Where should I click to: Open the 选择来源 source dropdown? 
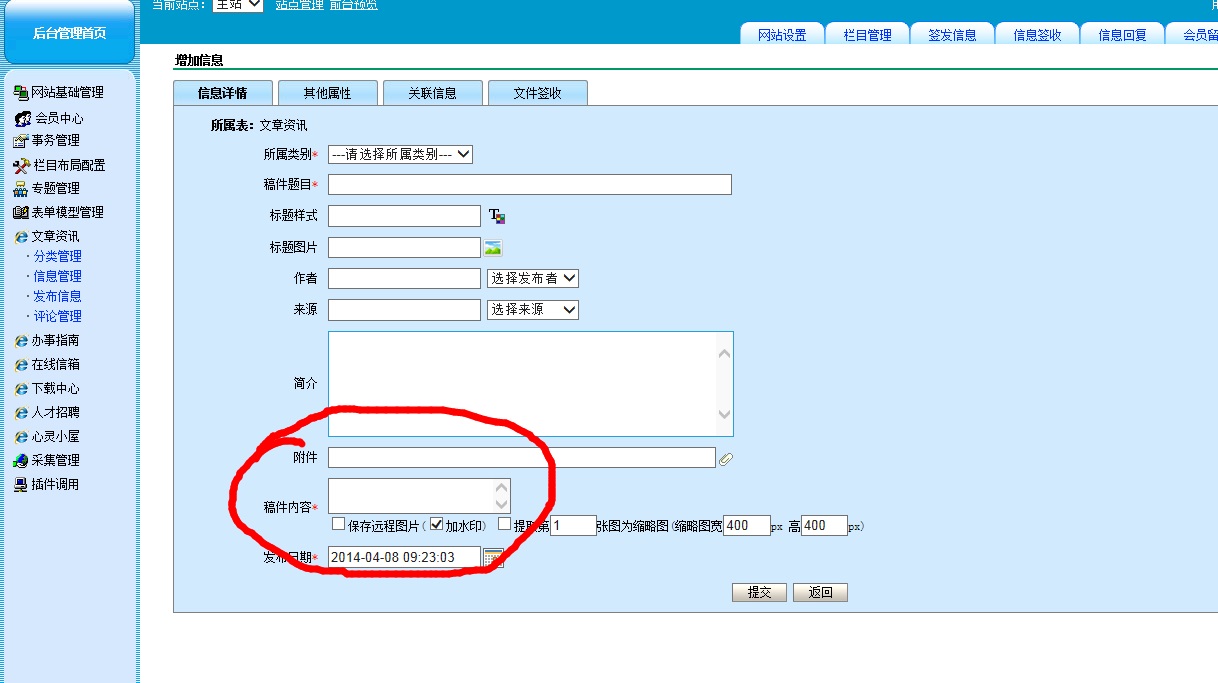click(532, 310)
